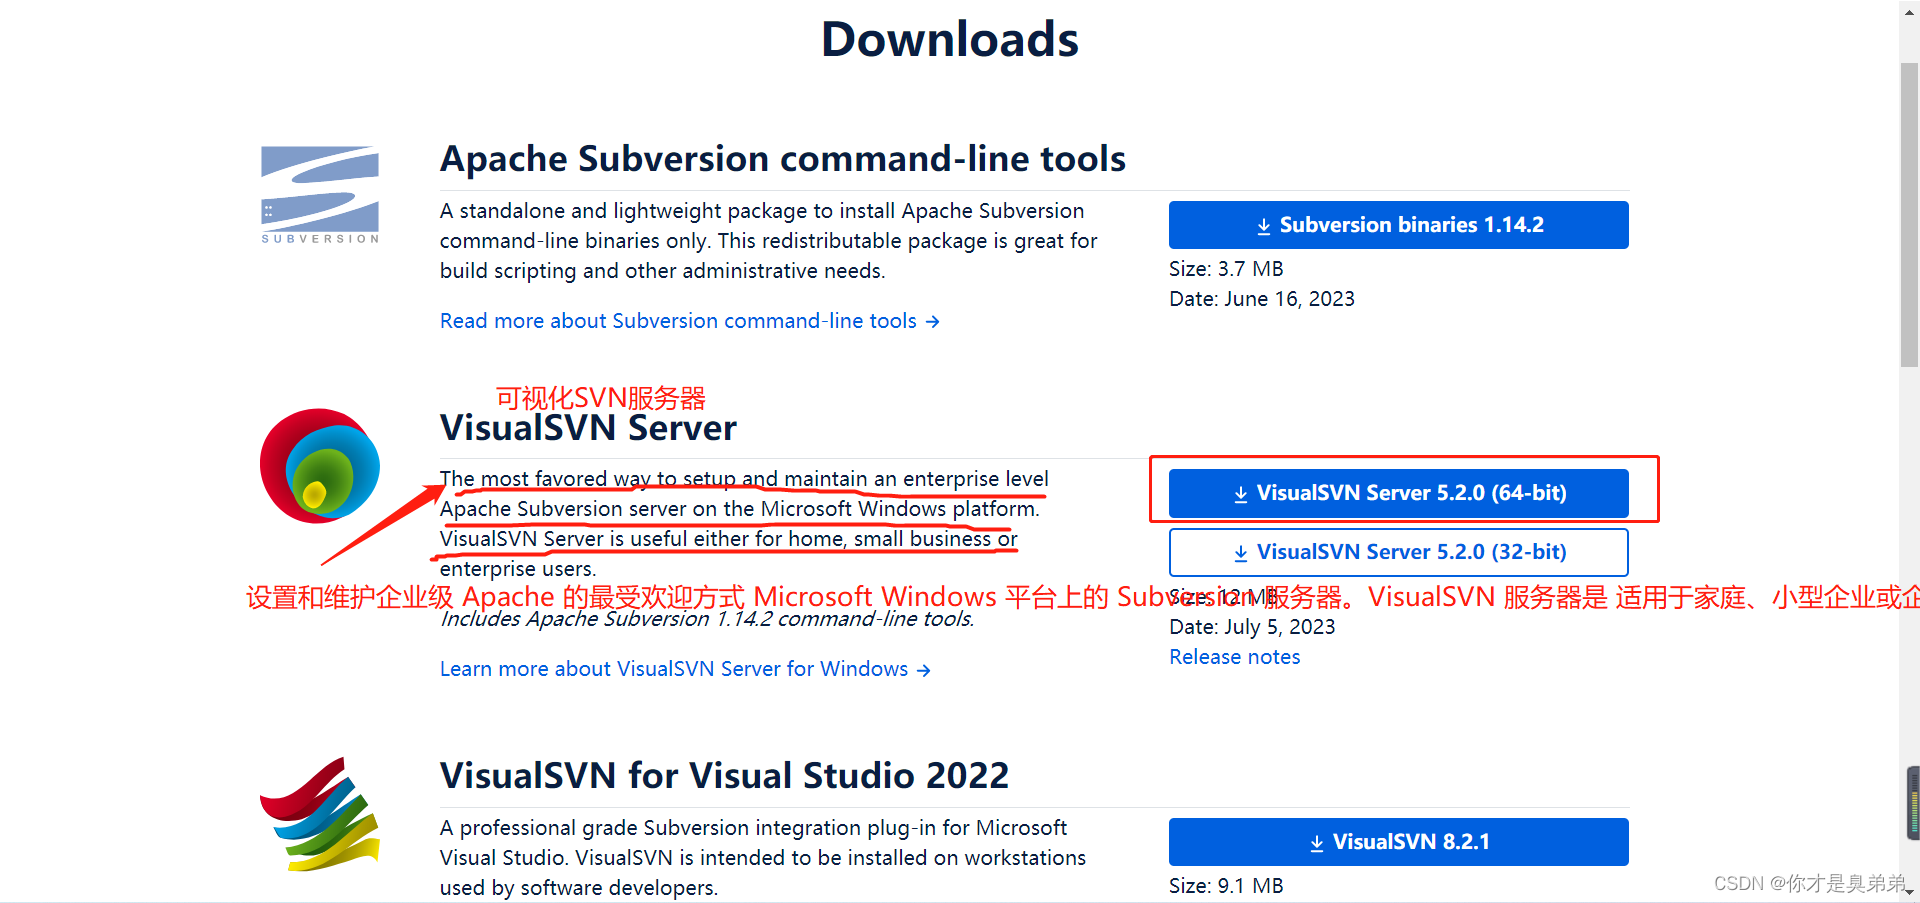Click the Apache Subversion command-line tools heading
The height and width of the screenshot is (903, 1920).
pos(783,159)
